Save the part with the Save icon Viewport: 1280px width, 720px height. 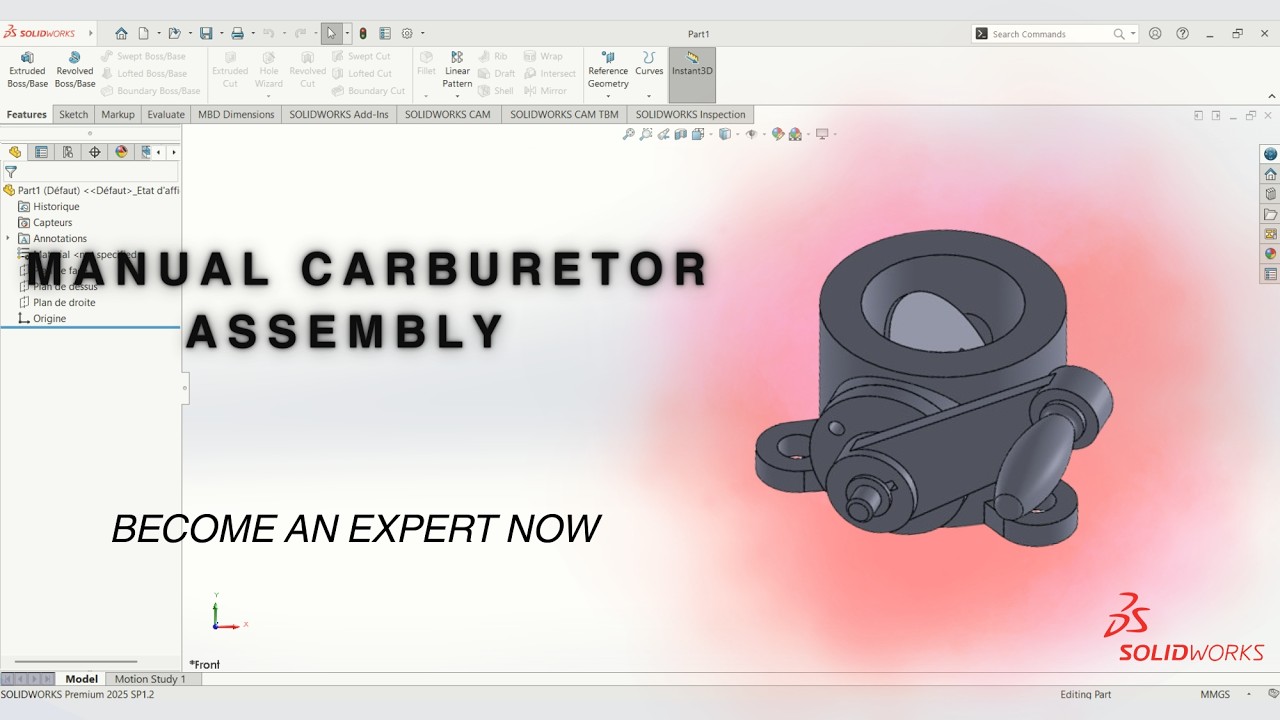point(206,33)
